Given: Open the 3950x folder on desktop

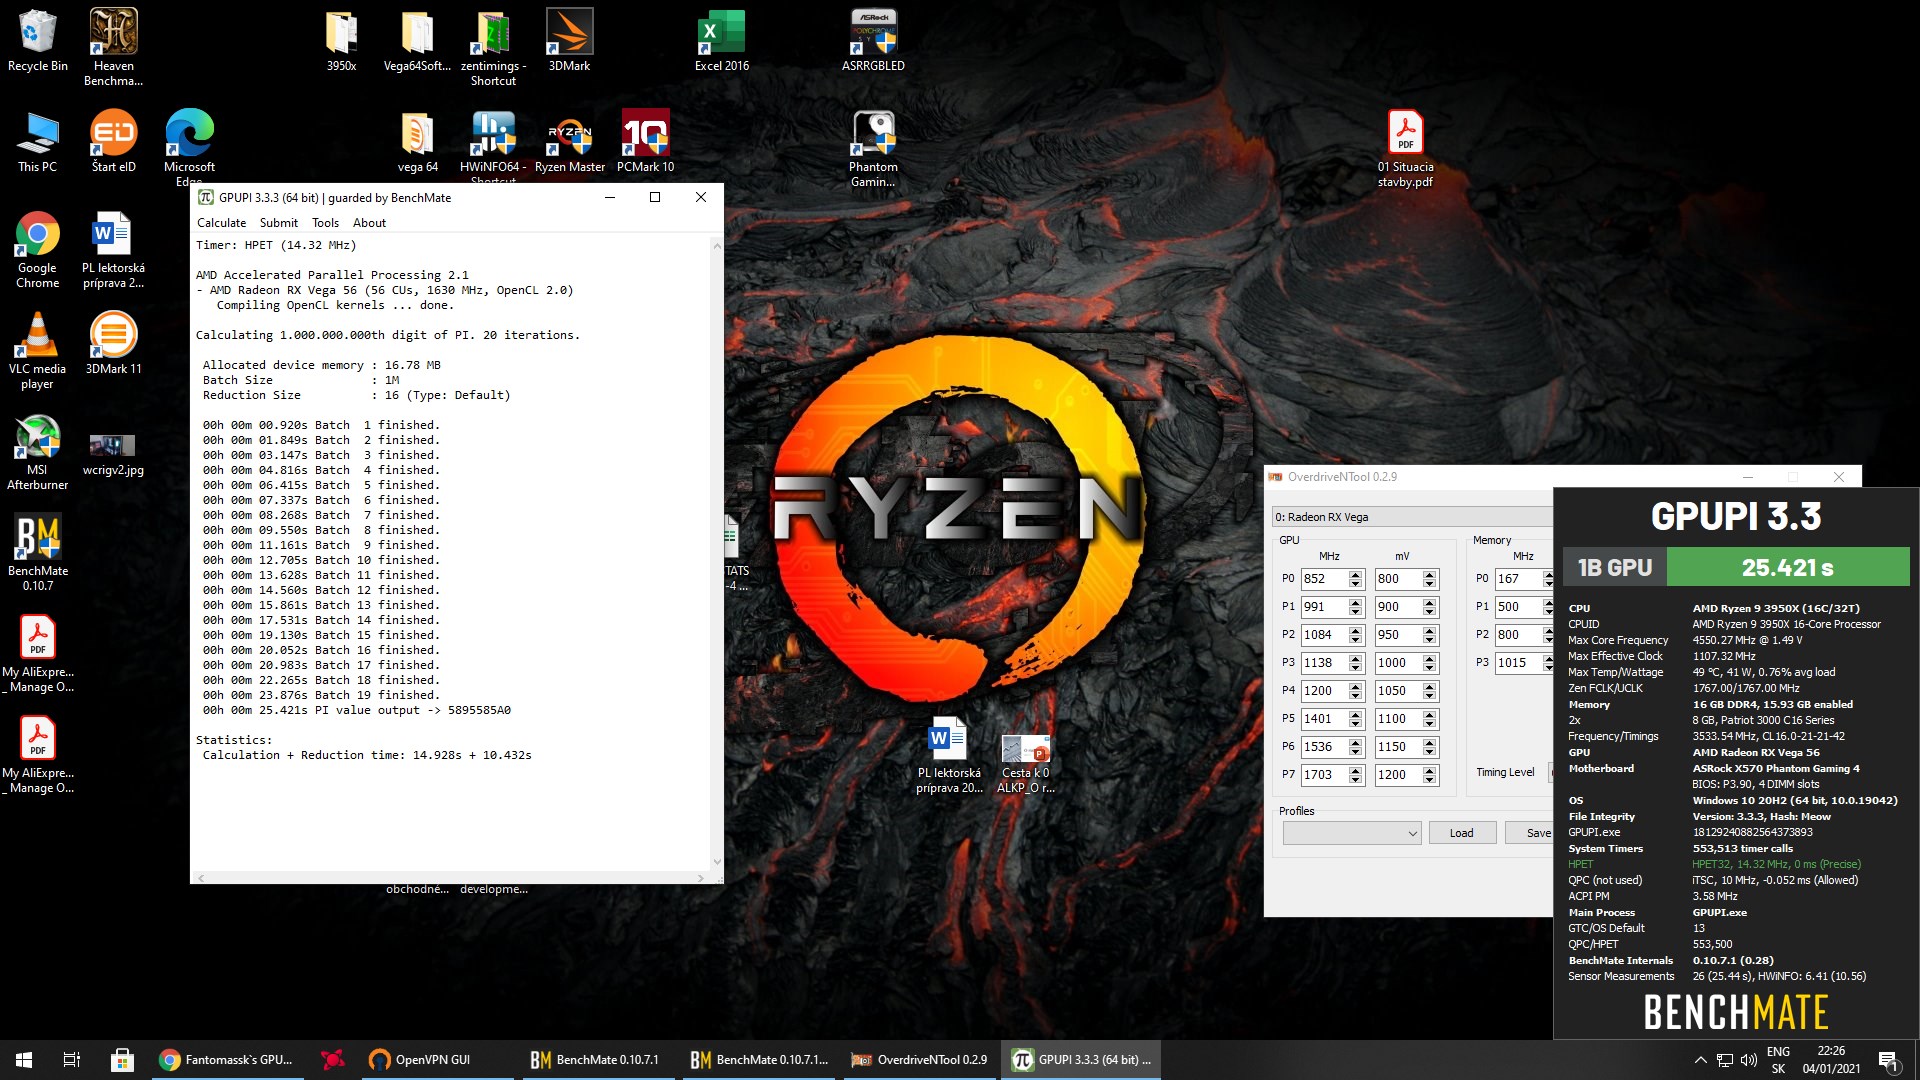Looking at the screenshot, I should click(341, 40).
